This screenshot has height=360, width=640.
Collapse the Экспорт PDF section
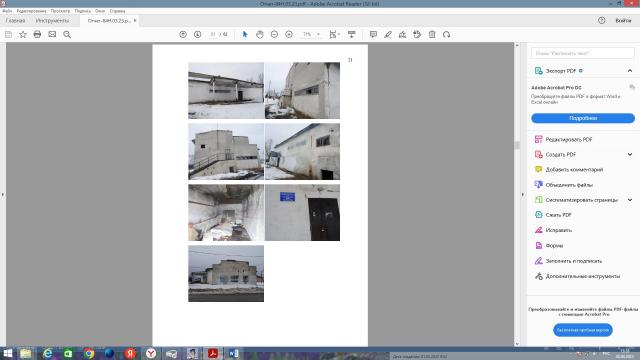tap(630, 71)
